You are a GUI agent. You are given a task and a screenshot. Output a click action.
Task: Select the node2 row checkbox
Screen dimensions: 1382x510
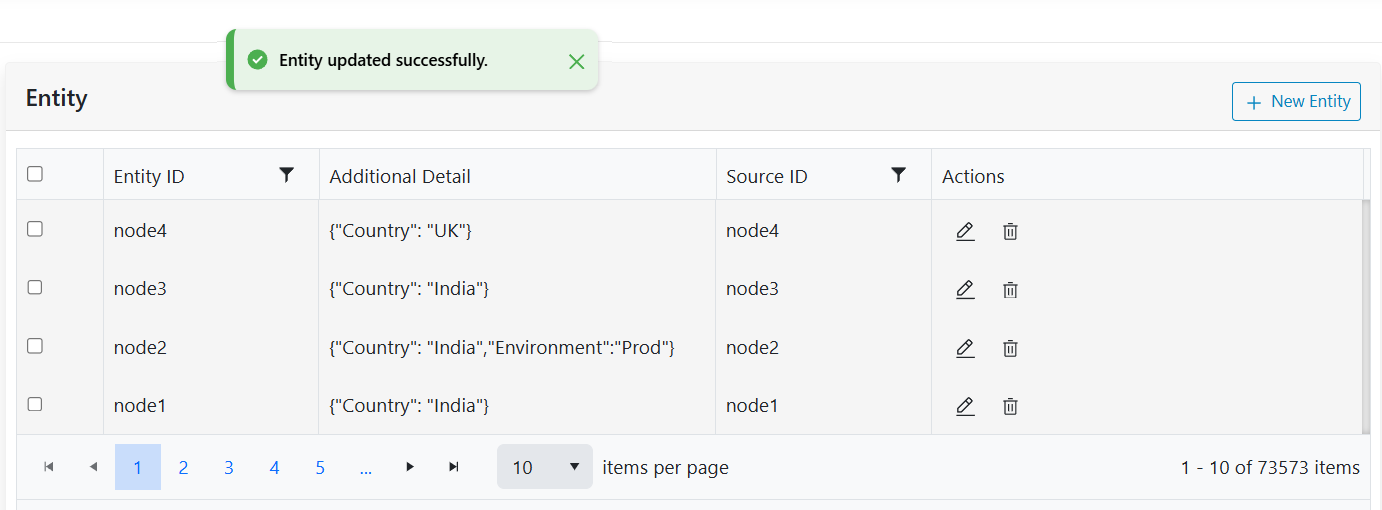click(x=35, y=346)
